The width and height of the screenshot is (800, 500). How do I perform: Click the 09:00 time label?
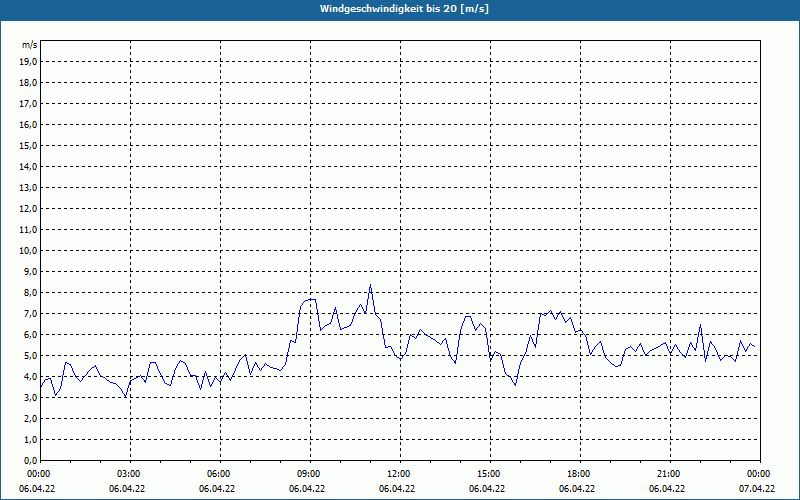(x=310, y=474)
